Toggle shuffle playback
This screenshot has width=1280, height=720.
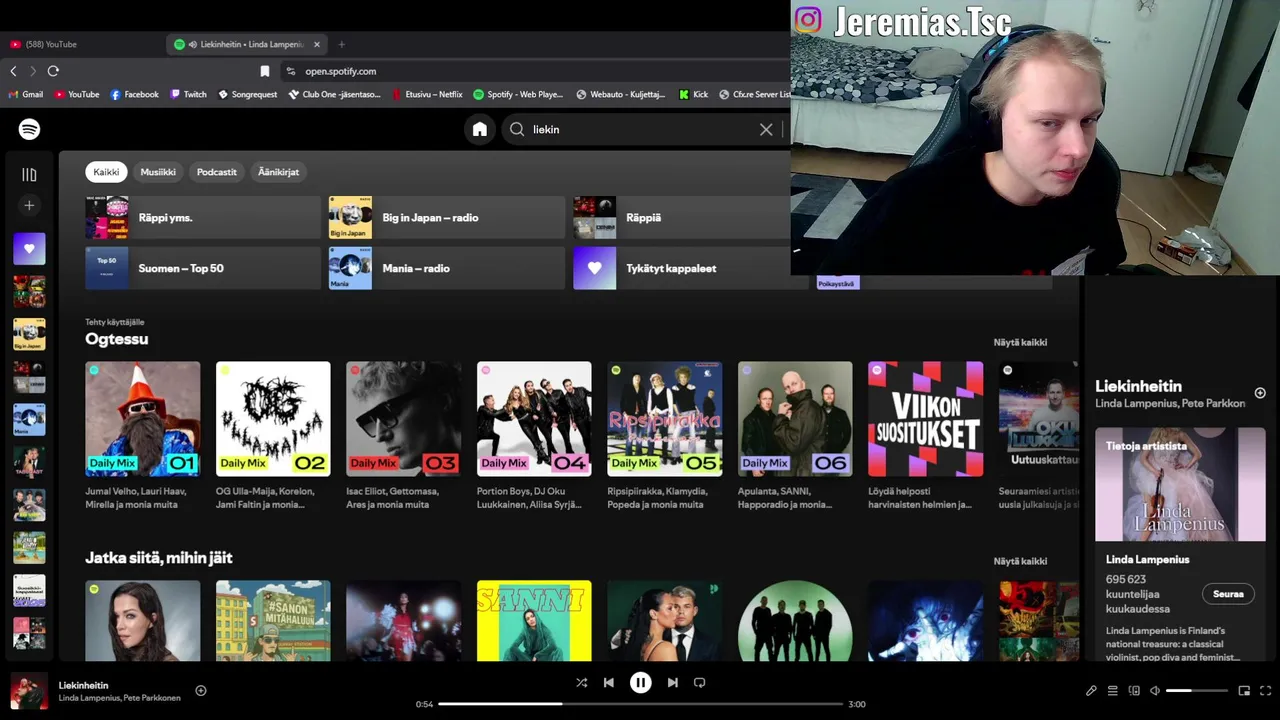coord(581,683)
